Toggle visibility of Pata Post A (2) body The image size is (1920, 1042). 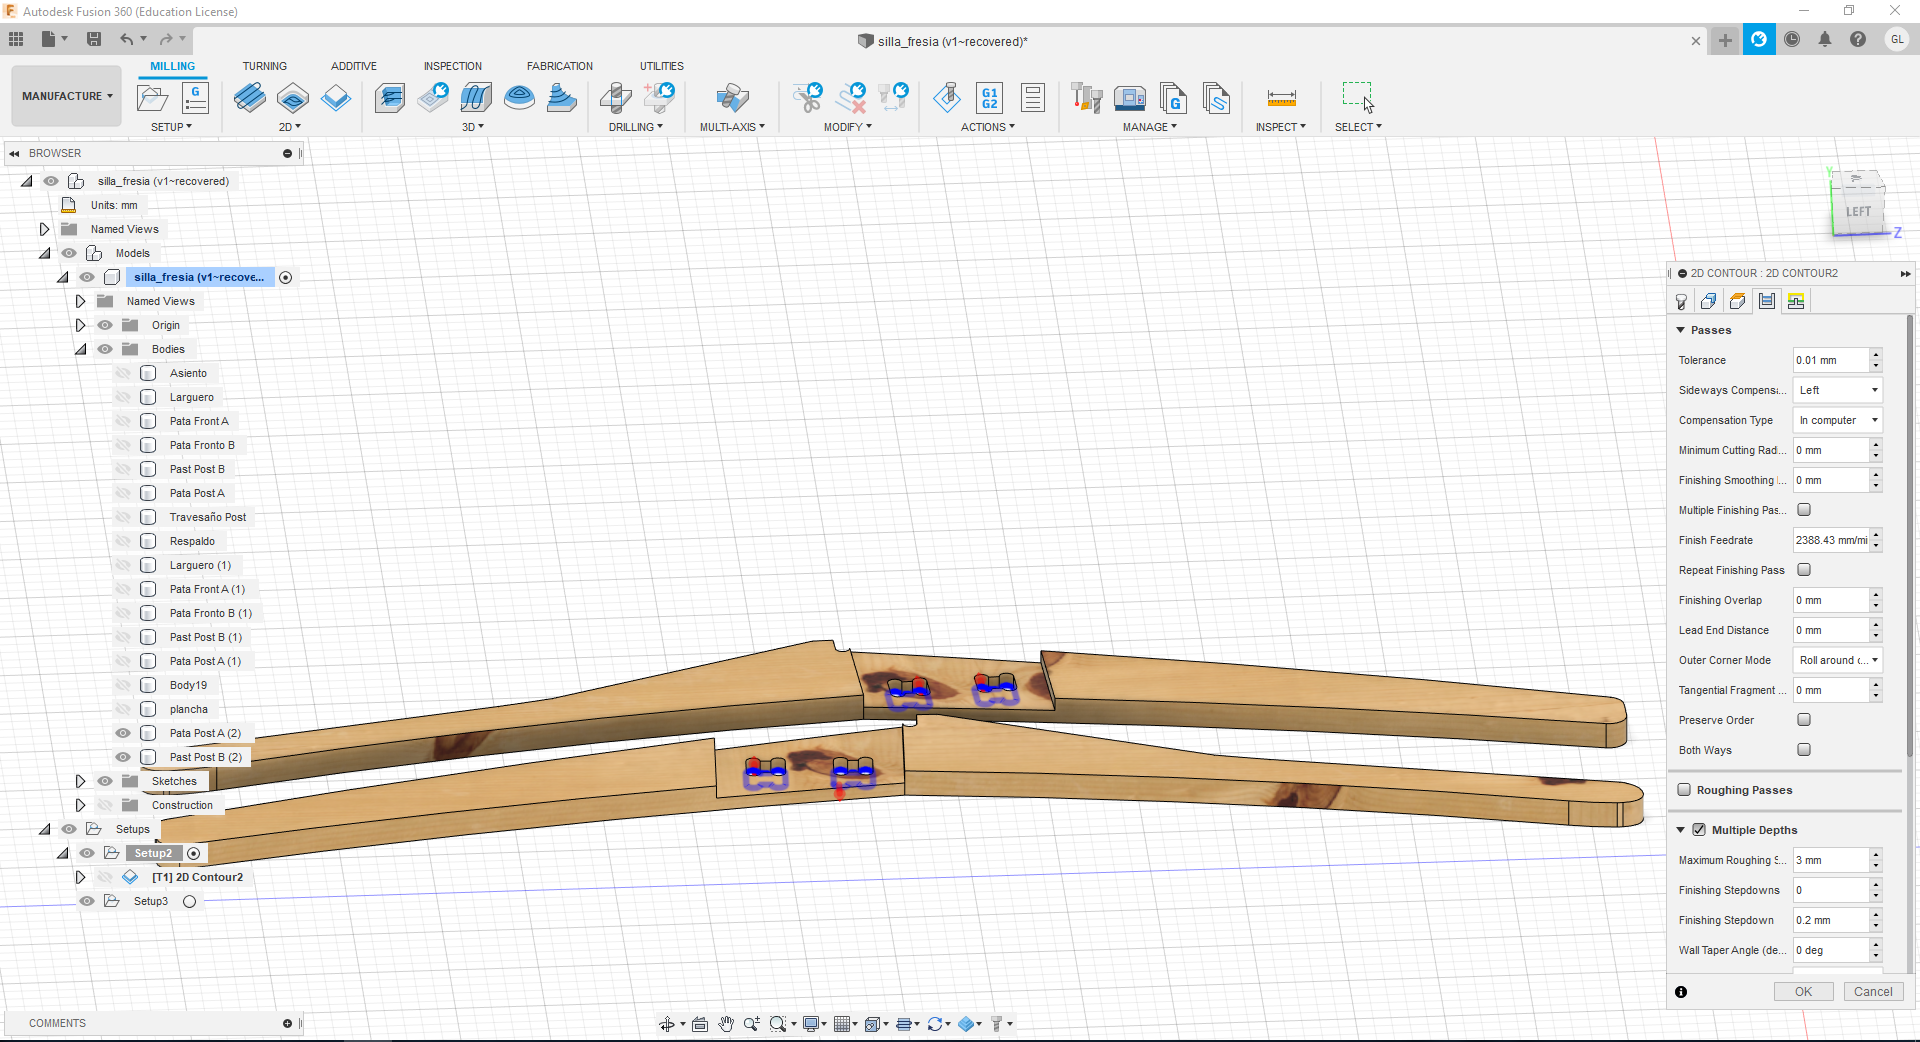coord(123,733)
